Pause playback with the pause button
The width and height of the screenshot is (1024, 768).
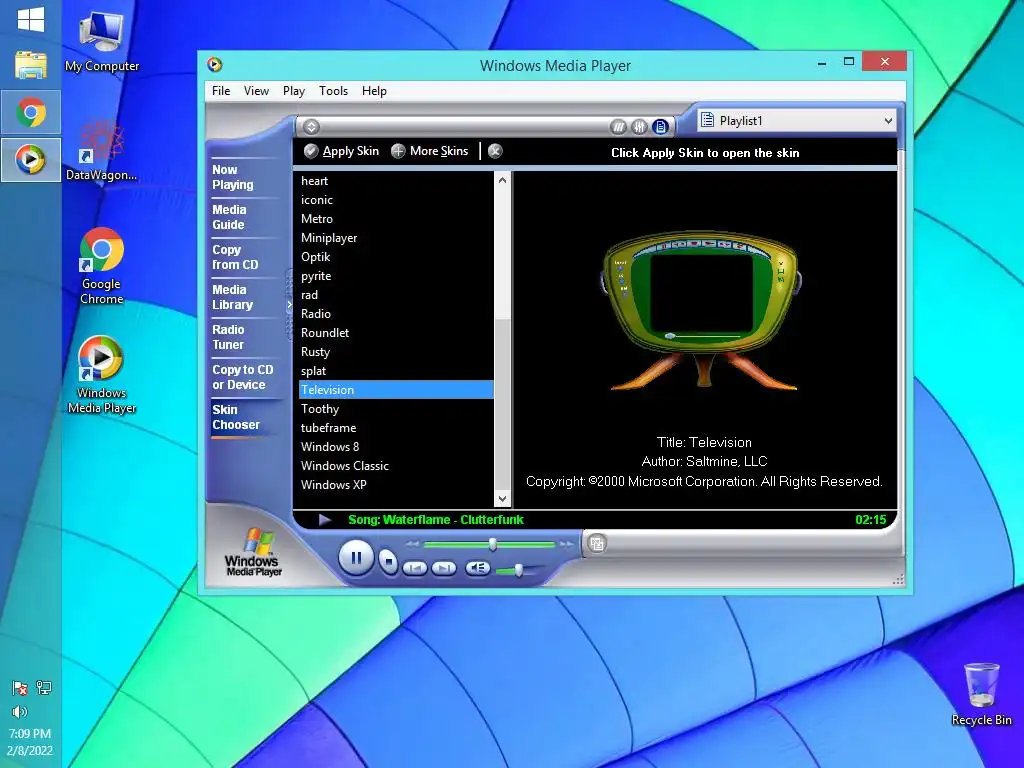click(x=356, y=558)
